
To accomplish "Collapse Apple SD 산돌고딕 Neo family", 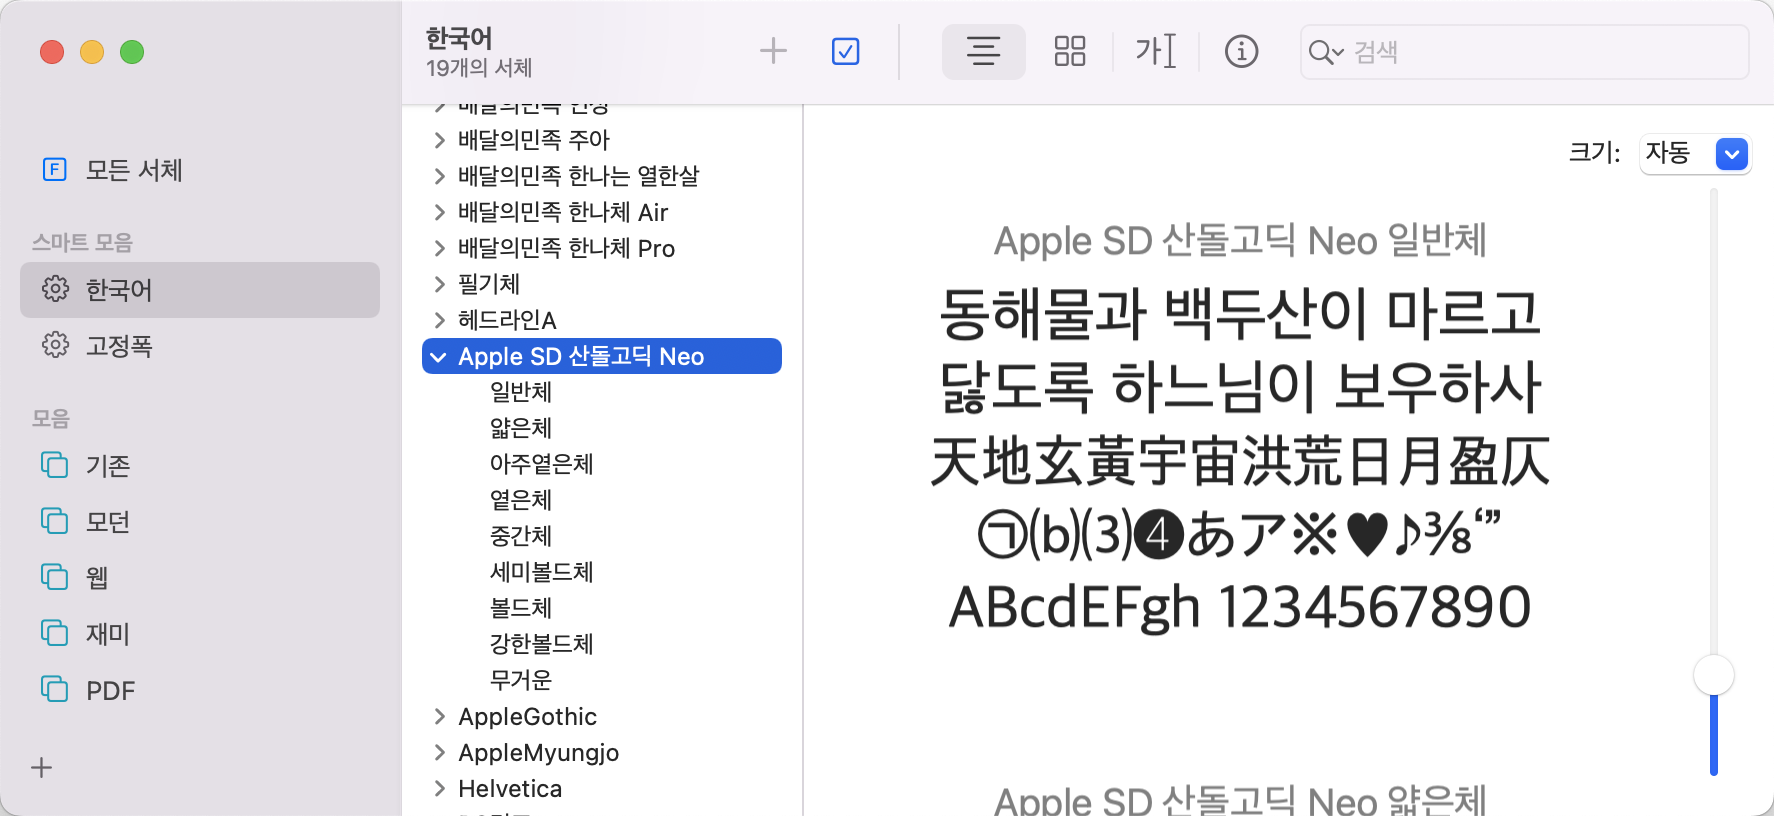I will click(439, 357).
